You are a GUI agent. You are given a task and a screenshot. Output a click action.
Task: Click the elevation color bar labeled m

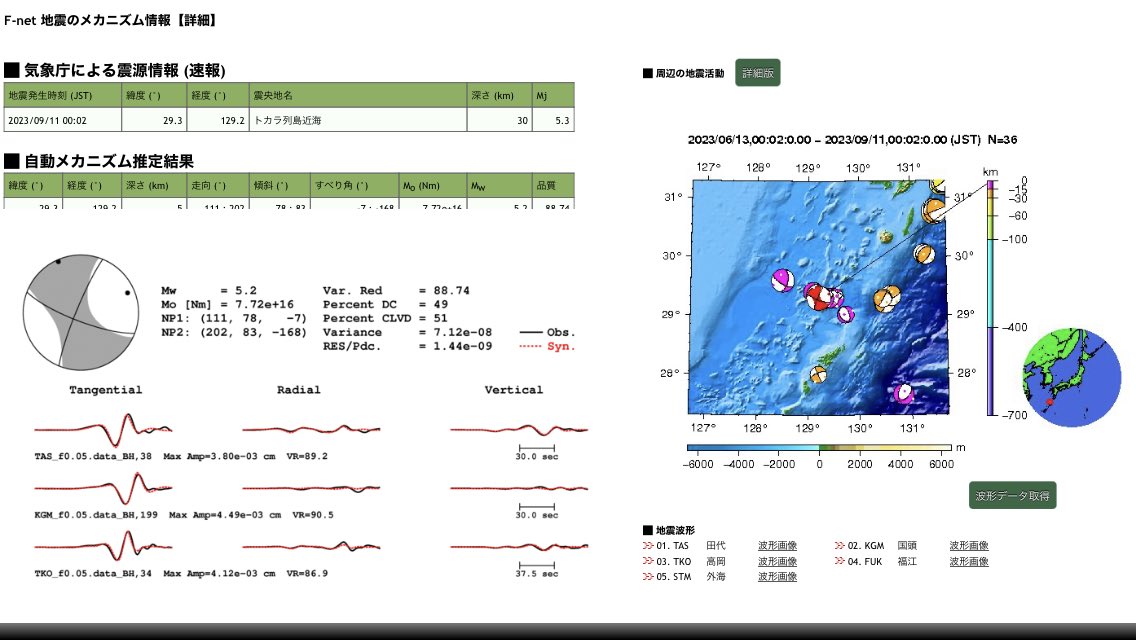(819, 448)
